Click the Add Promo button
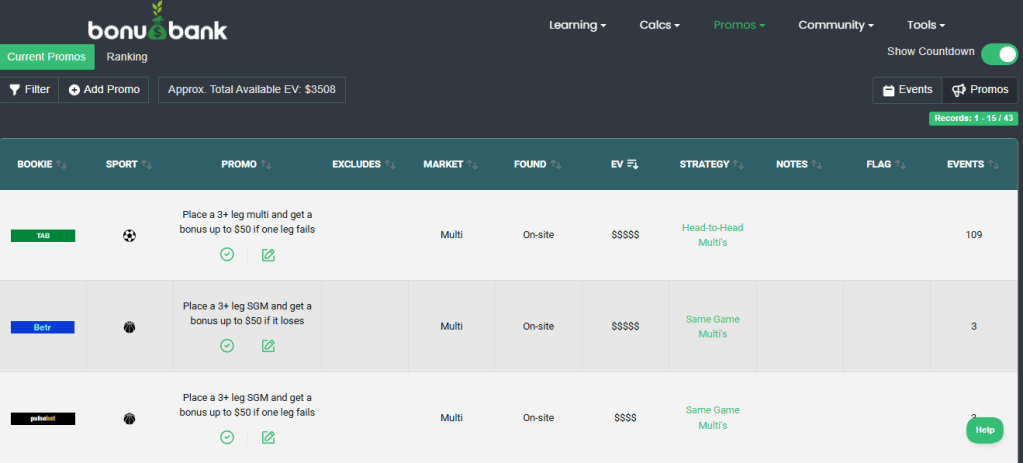Image resolution: width=1023 pixels, height=463 pixels. click(x=104, y=90)
